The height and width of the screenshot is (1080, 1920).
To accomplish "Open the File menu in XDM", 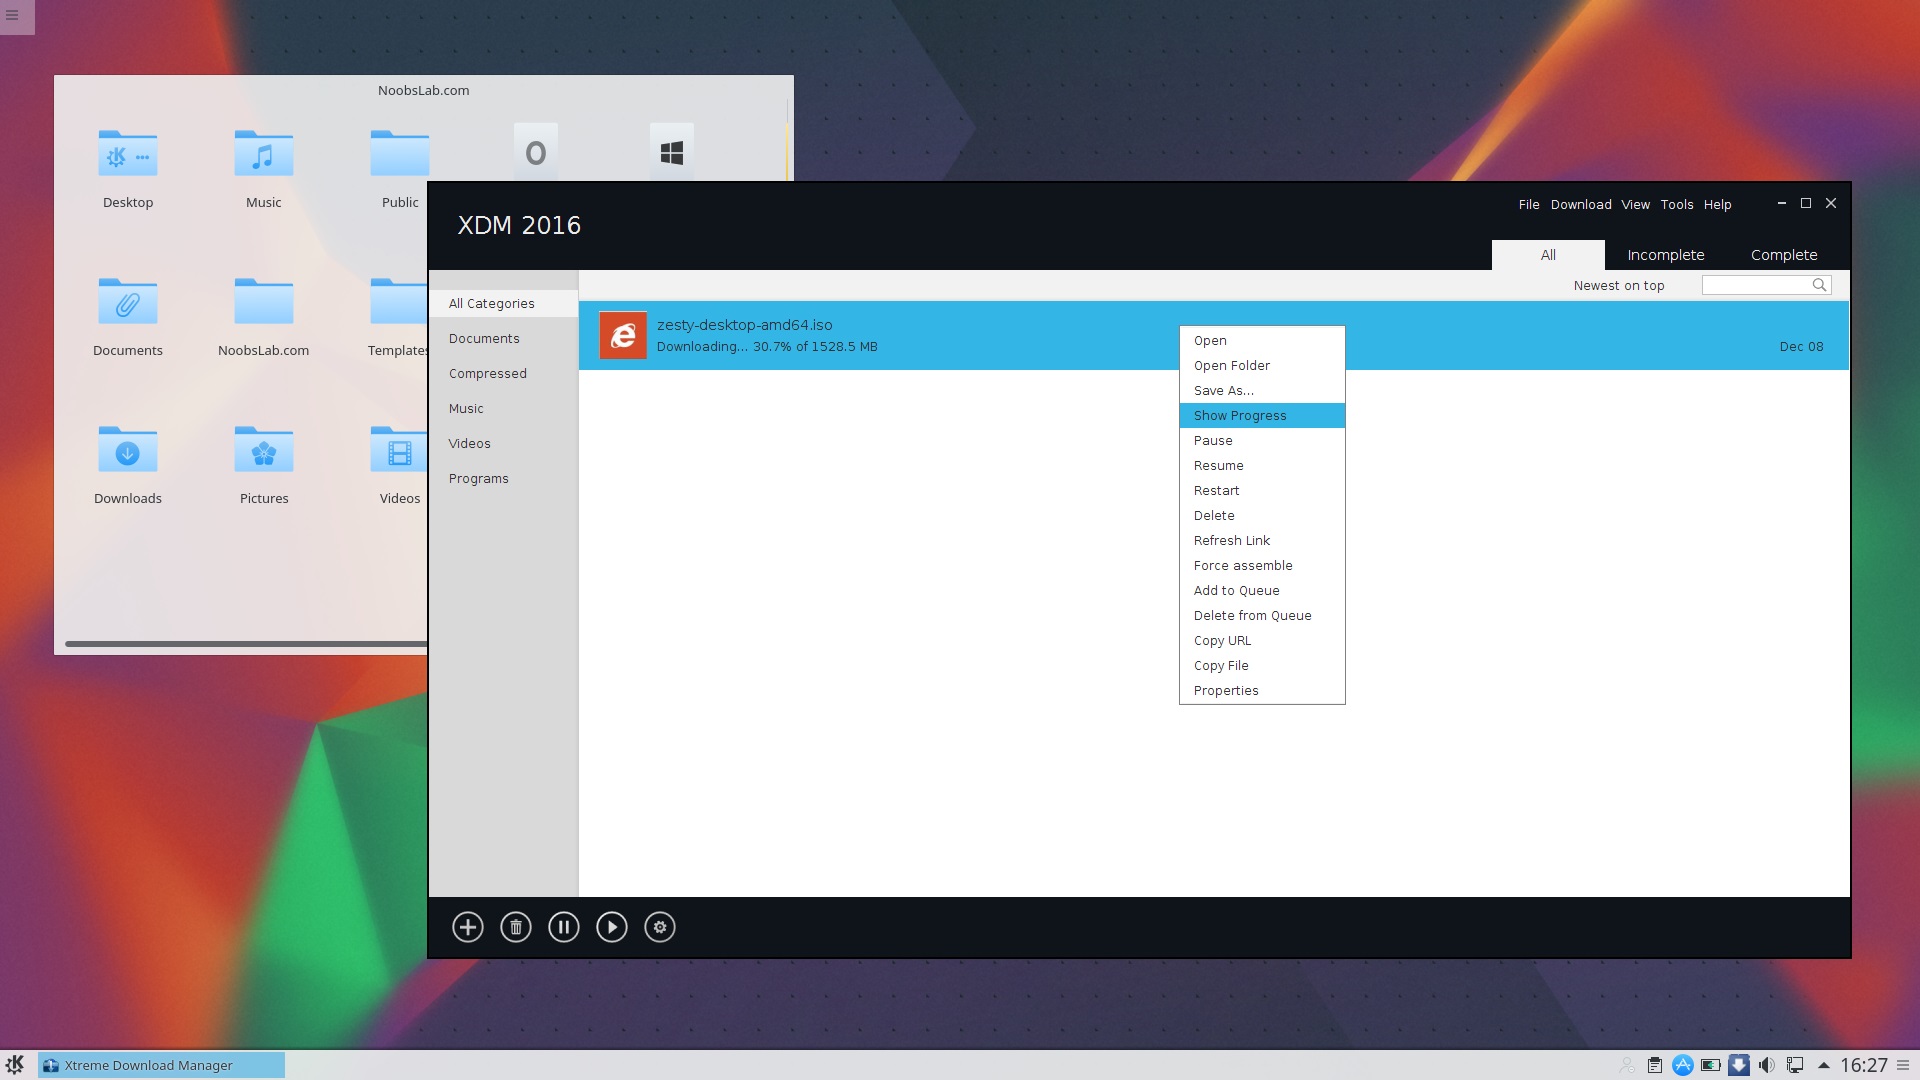I will click(1529, 204).
